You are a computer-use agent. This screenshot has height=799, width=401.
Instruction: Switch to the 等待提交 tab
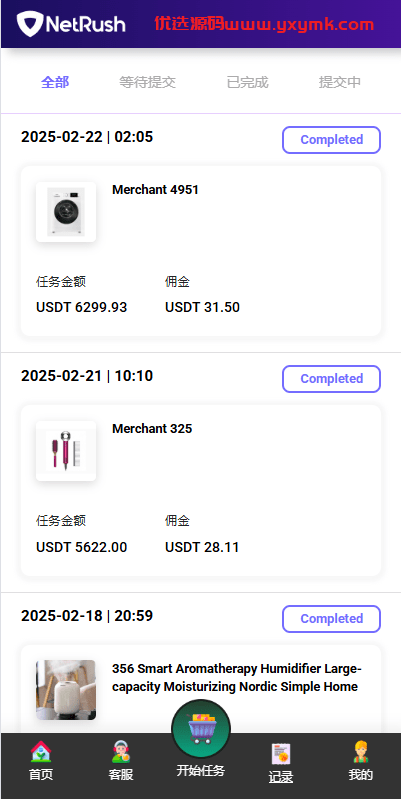(148, 82)
